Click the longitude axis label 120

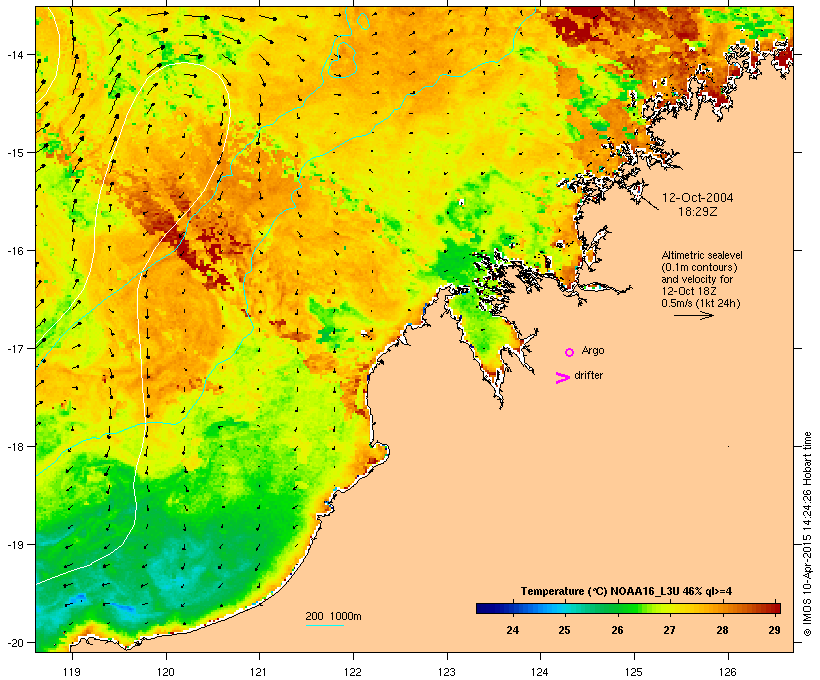pyautogui.click(x=166, y=672)
